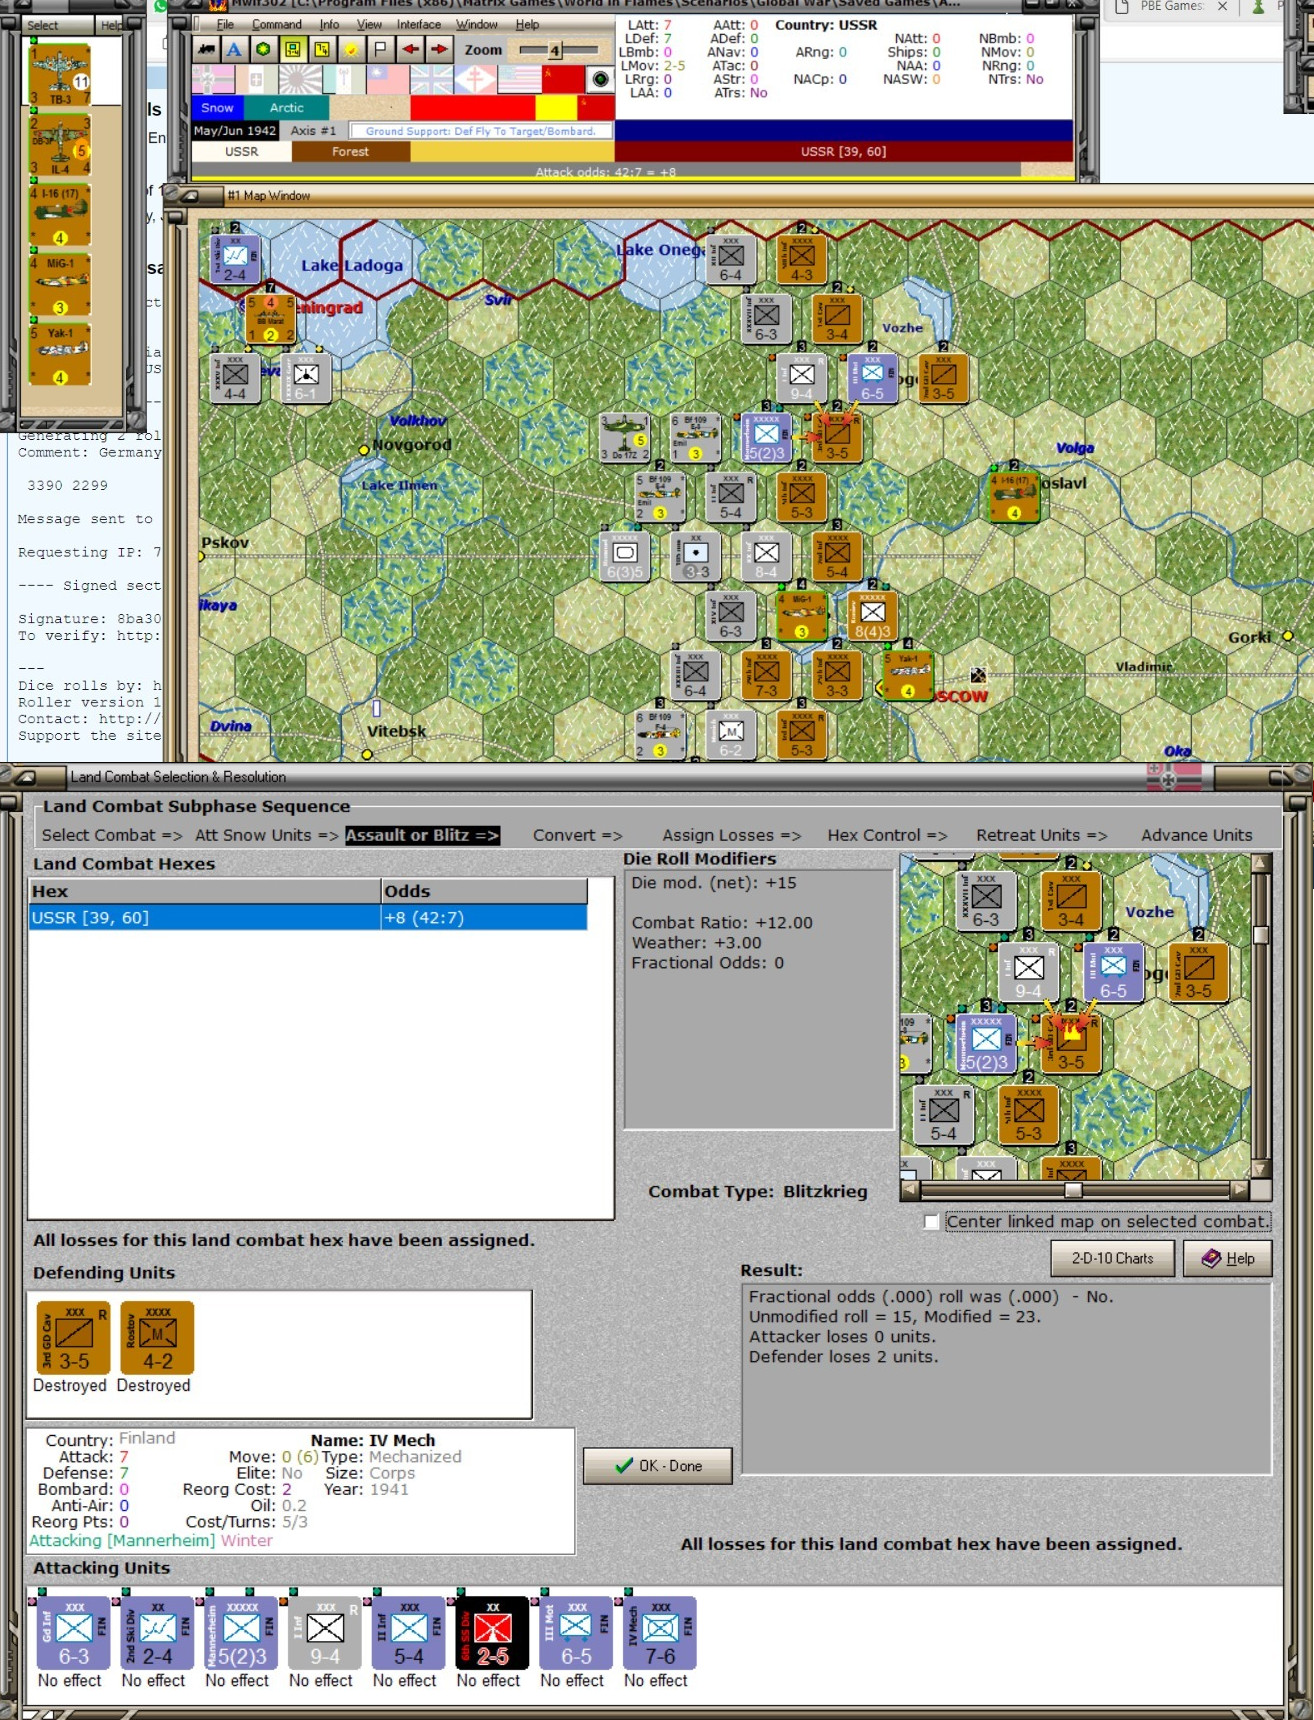Screen dimensions: 1314x1720
Task: Click the Odds column header
Action: tap(484, 891)
